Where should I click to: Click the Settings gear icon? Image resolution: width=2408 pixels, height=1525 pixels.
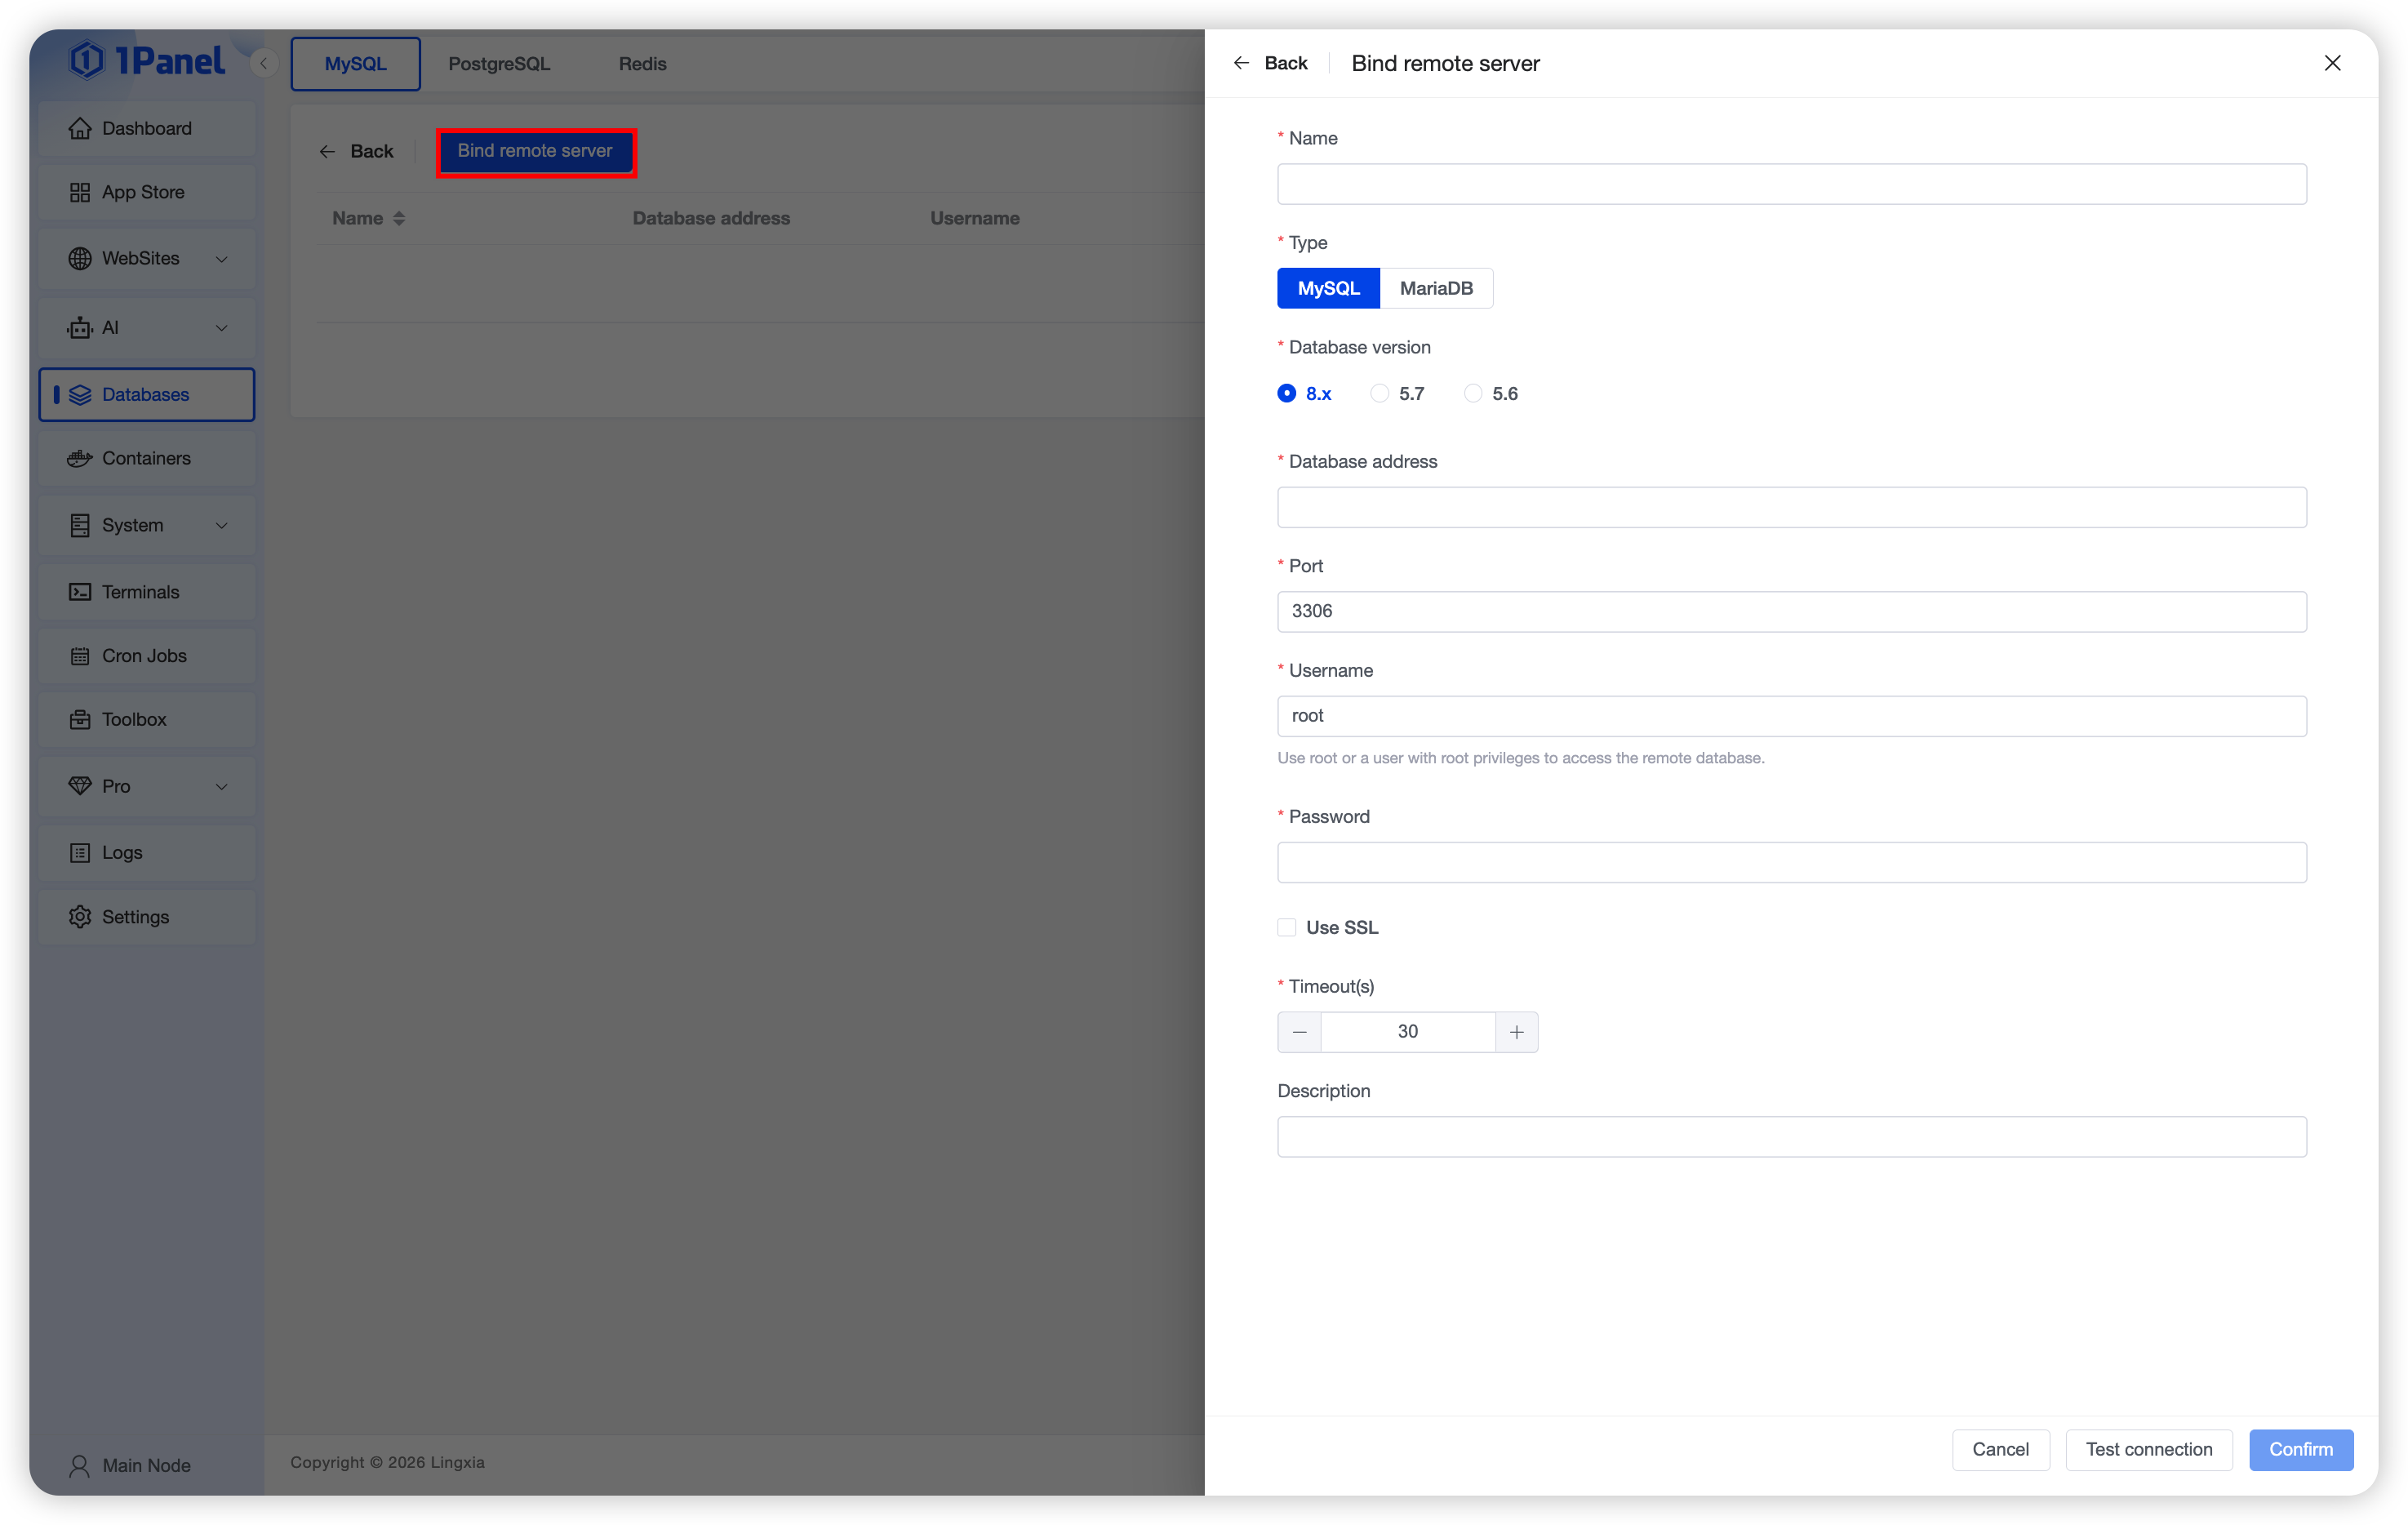click(x=80, y=917)
